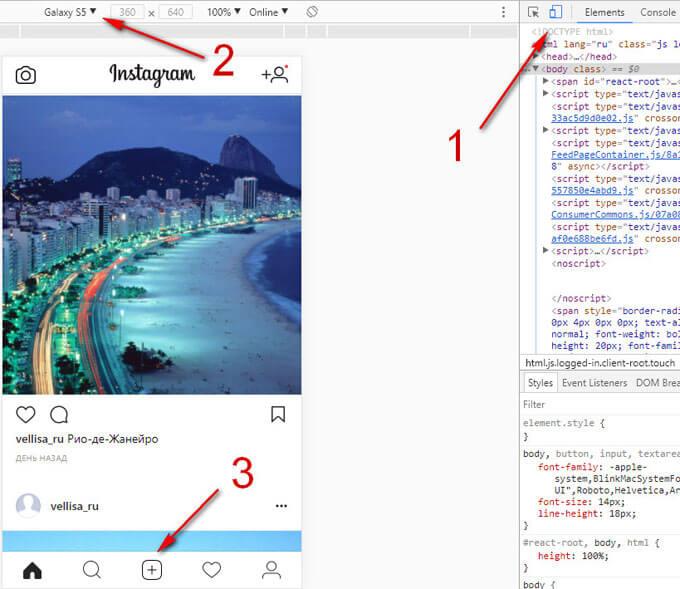Image resolution: width=680 pixels, height=589 pixels.
Task: Open the 100% zoom dropdown
Action: (x=223, y=12)
